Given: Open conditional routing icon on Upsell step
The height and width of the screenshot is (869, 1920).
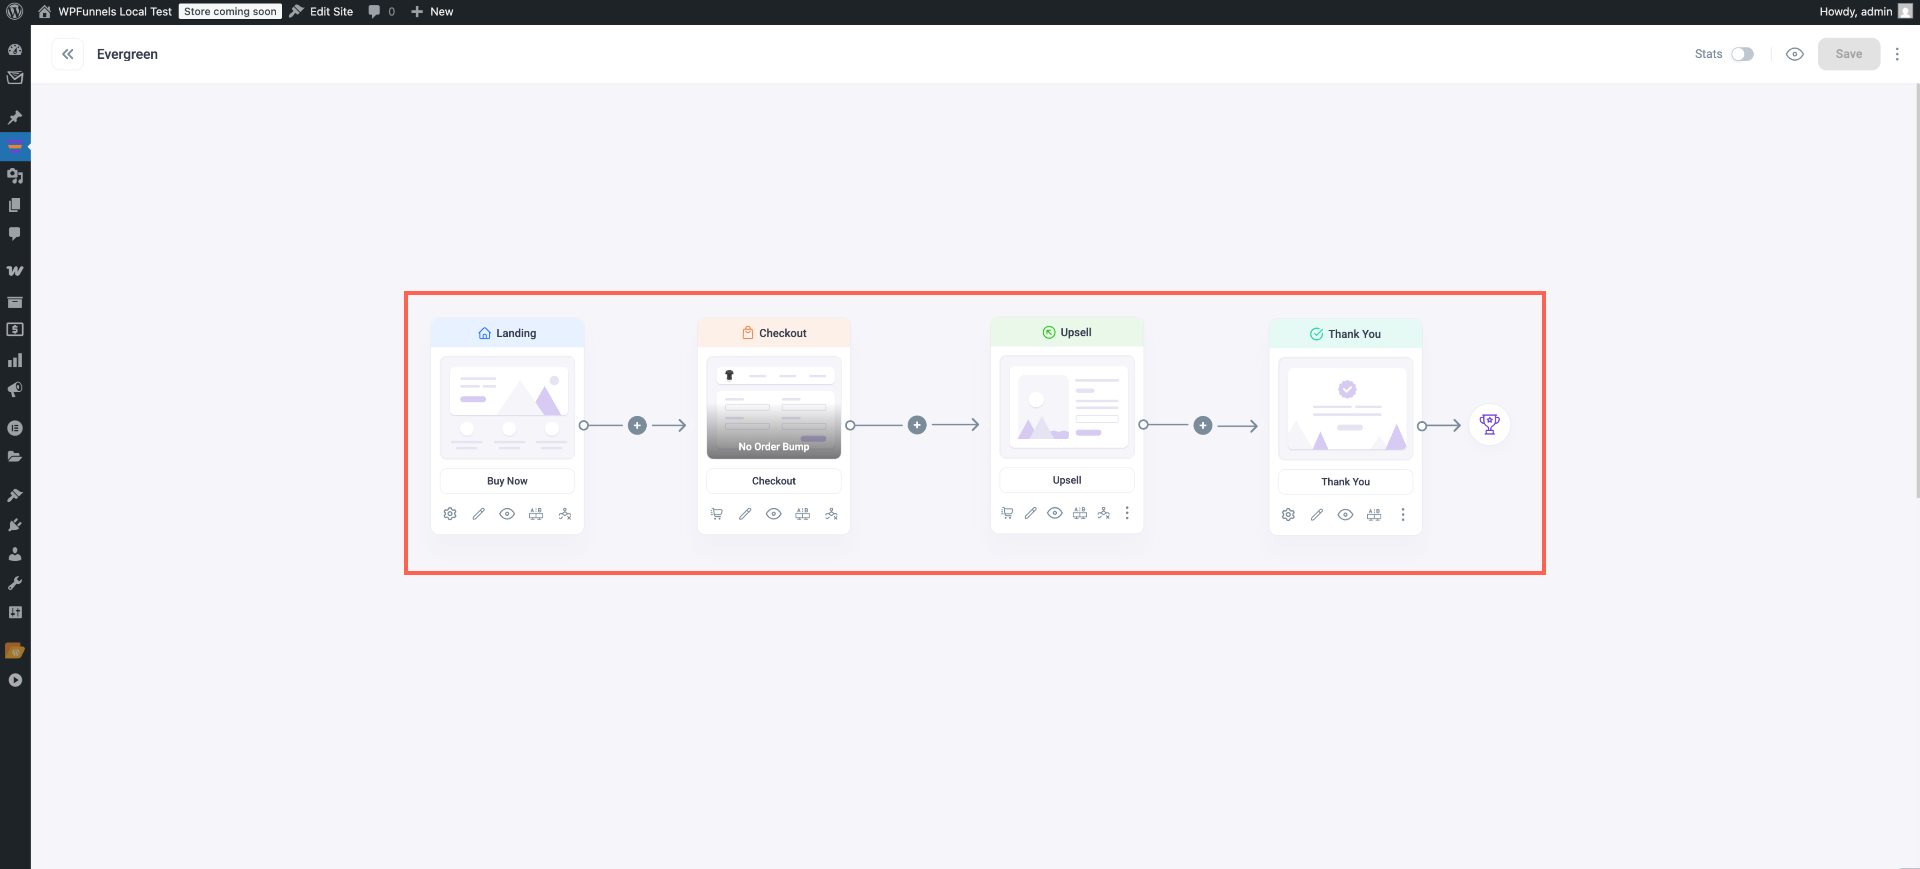Looking at the screenshot, I should pos(1104,513).
